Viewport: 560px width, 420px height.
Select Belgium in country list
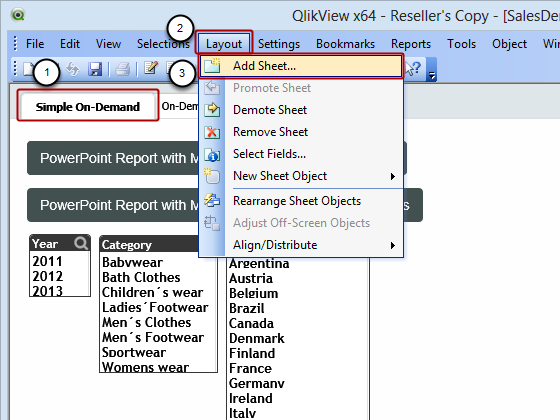click(297, 293)
